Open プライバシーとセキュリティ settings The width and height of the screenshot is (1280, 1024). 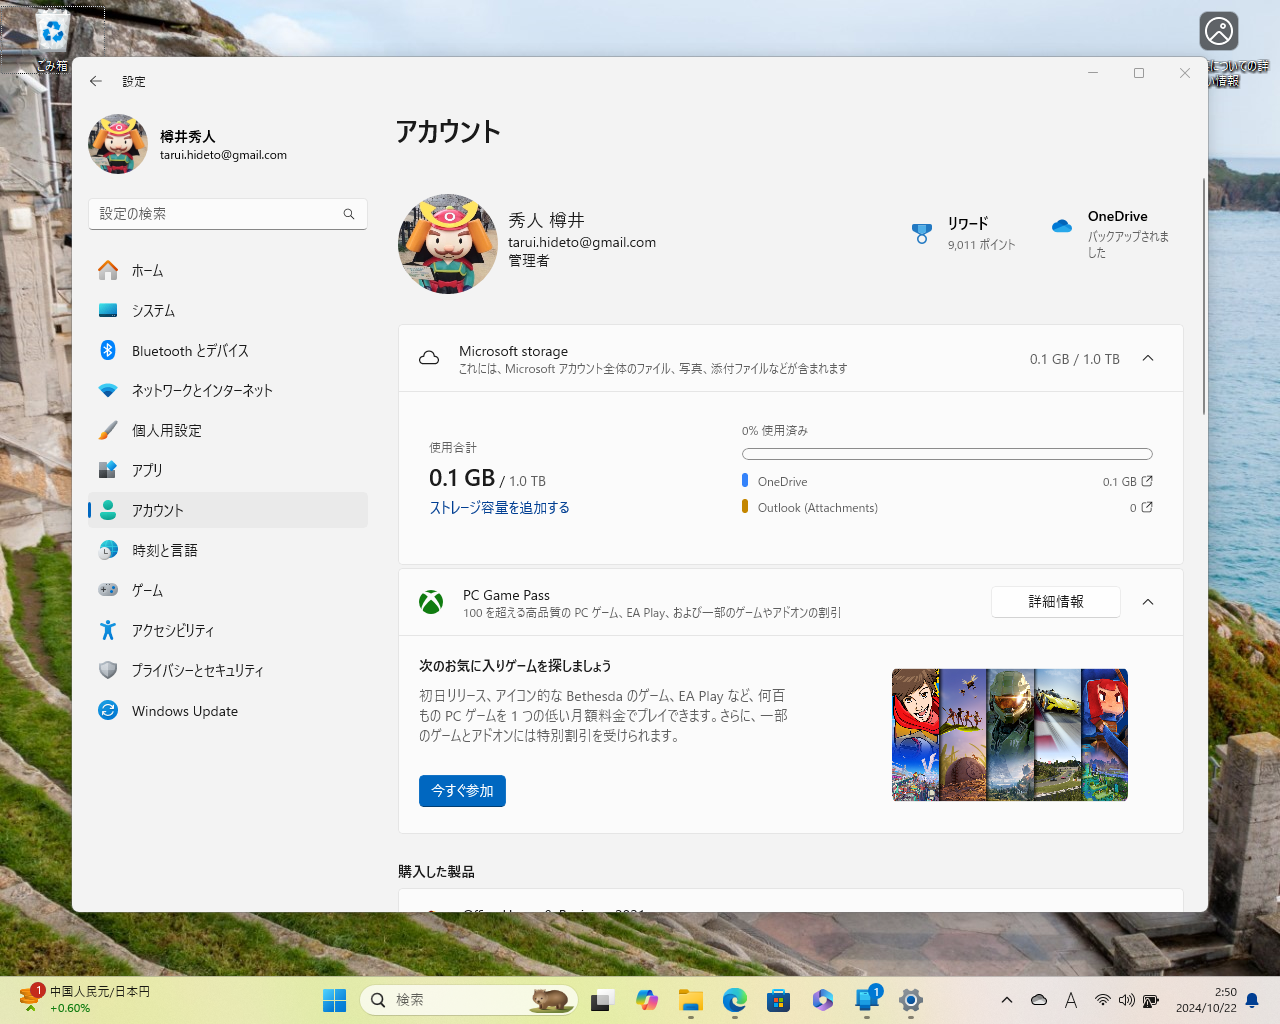click(x=228, y=670)
